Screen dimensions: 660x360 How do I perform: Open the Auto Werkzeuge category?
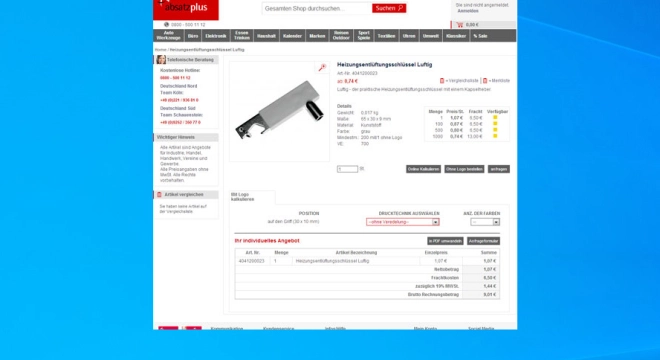pos(168,36)
